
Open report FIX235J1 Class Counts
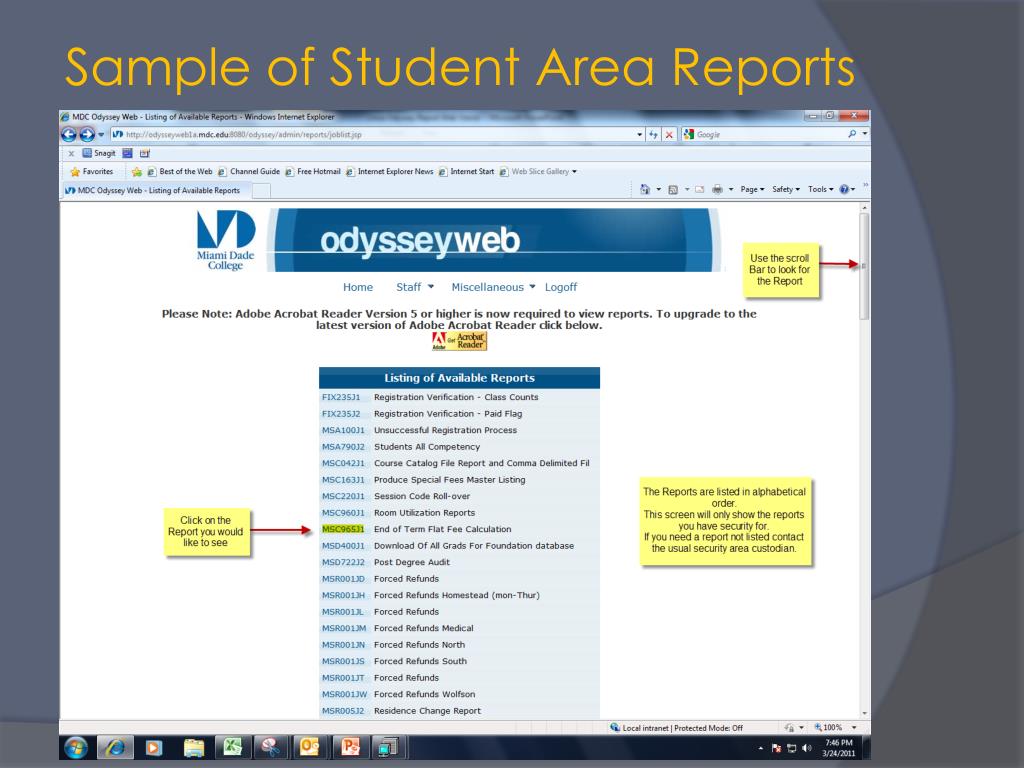tap(341, 397)
